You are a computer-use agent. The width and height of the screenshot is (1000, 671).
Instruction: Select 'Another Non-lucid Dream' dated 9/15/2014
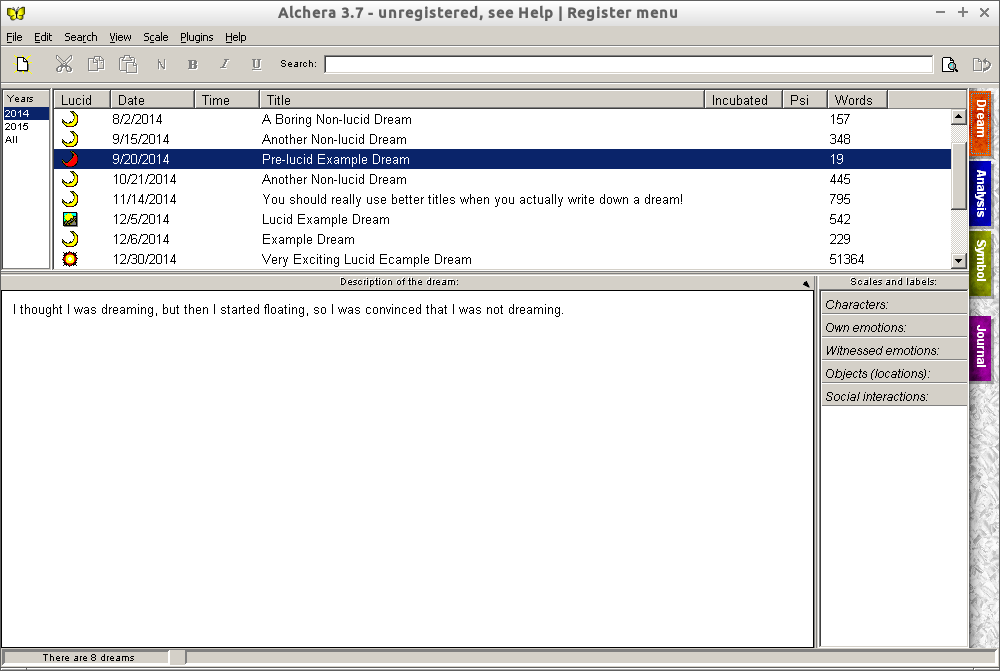click(x=502, y=139)
